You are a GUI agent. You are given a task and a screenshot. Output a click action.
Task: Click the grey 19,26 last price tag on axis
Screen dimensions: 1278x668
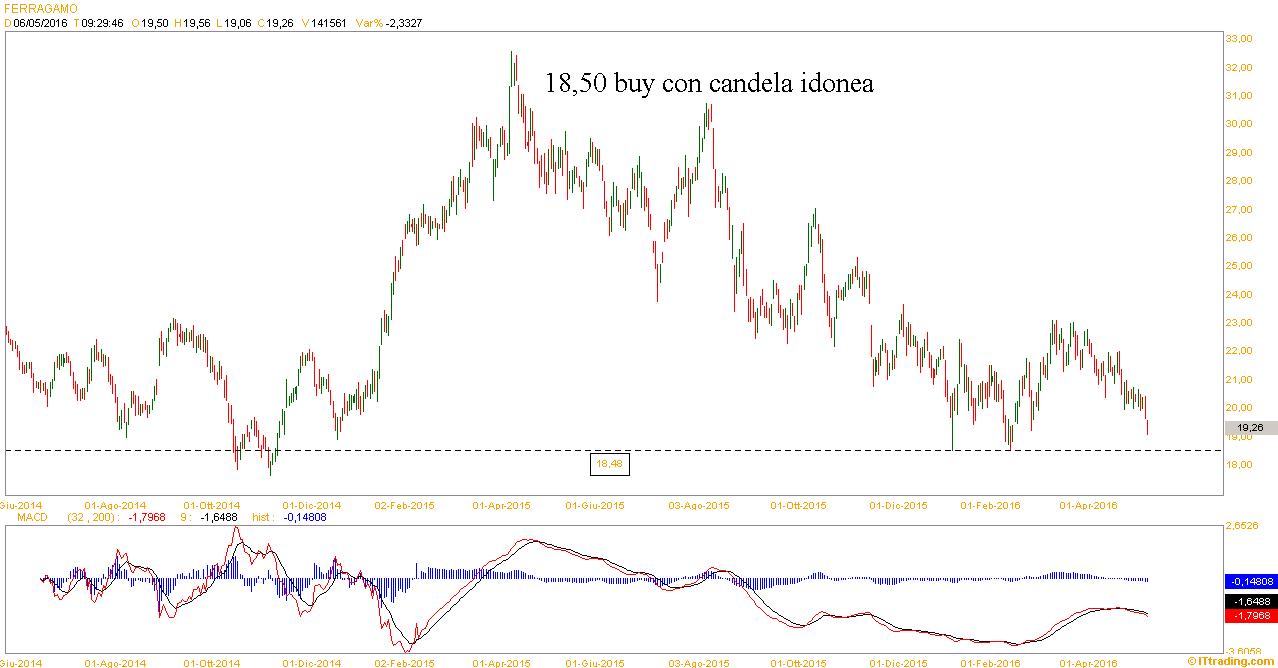[1250, 427]
